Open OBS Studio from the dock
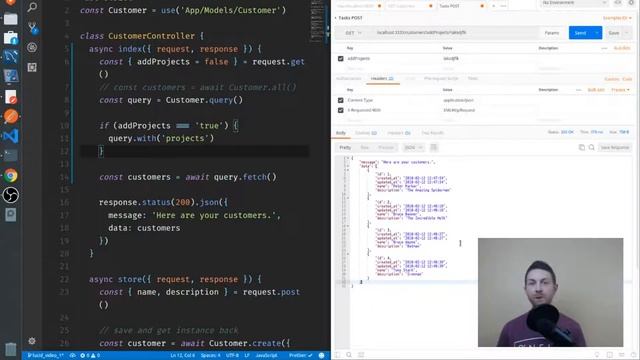640x360 pixels. click(11, 195)
